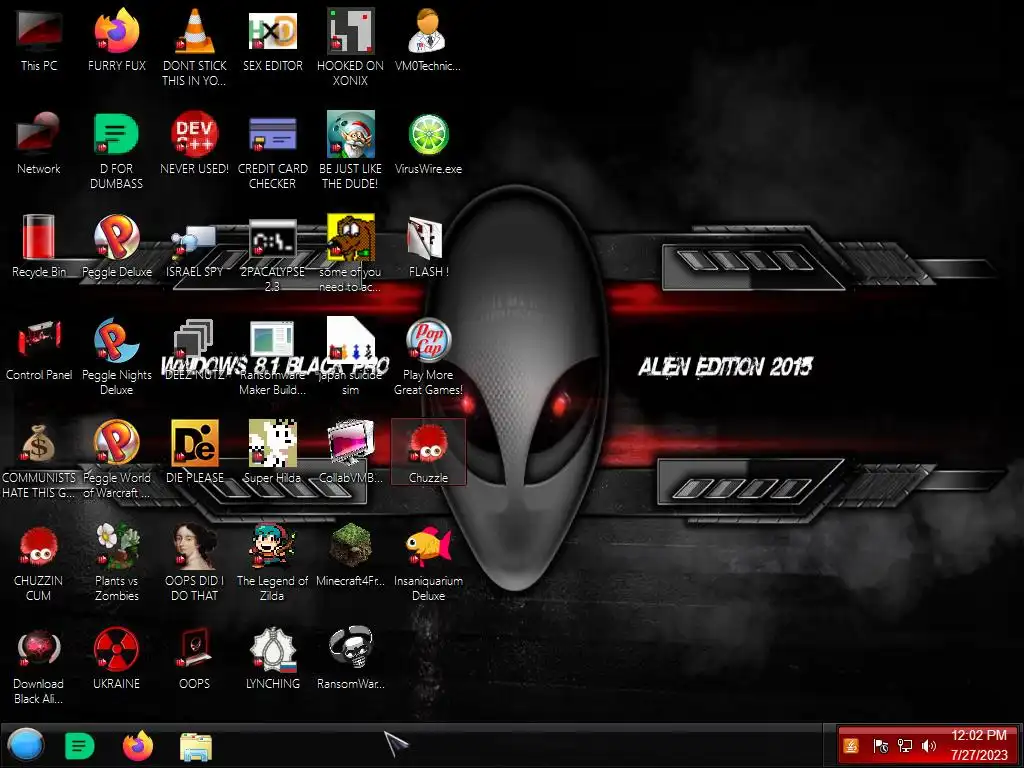Viewport: 1024px width, 768px height.
Task: Open the Start orb on taskbar
Action: (x=26, y=745)
